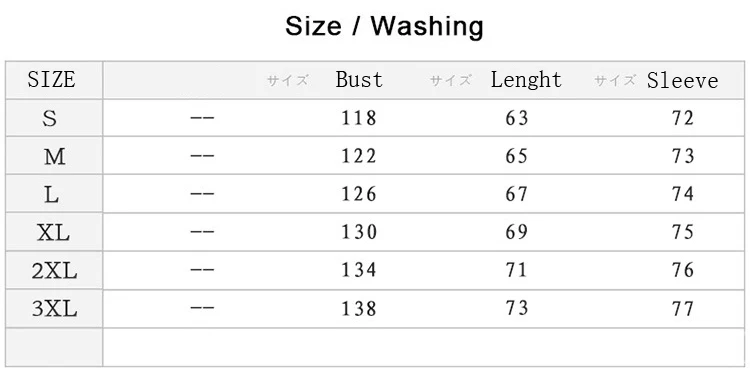Click length value 71

click(517, 270)
